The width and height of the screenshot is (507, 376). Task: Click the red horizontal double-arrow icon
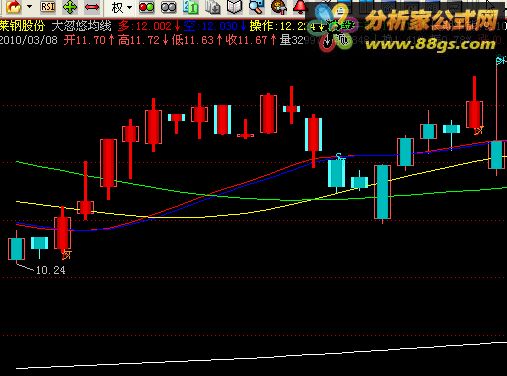pyautogui.click(x=92, y=7)
